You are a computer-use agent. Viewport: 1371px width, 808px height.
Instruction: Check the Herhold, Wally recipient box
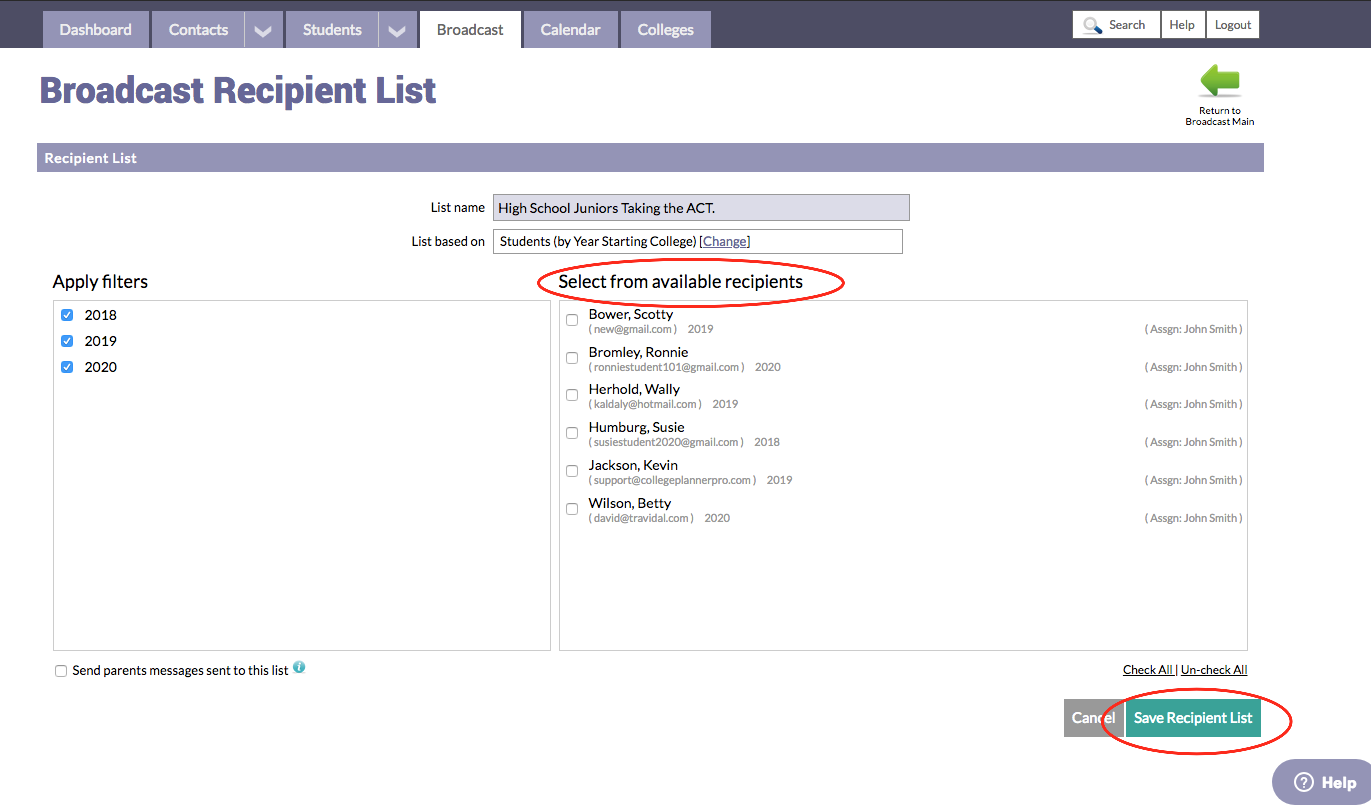coord(572,395)
